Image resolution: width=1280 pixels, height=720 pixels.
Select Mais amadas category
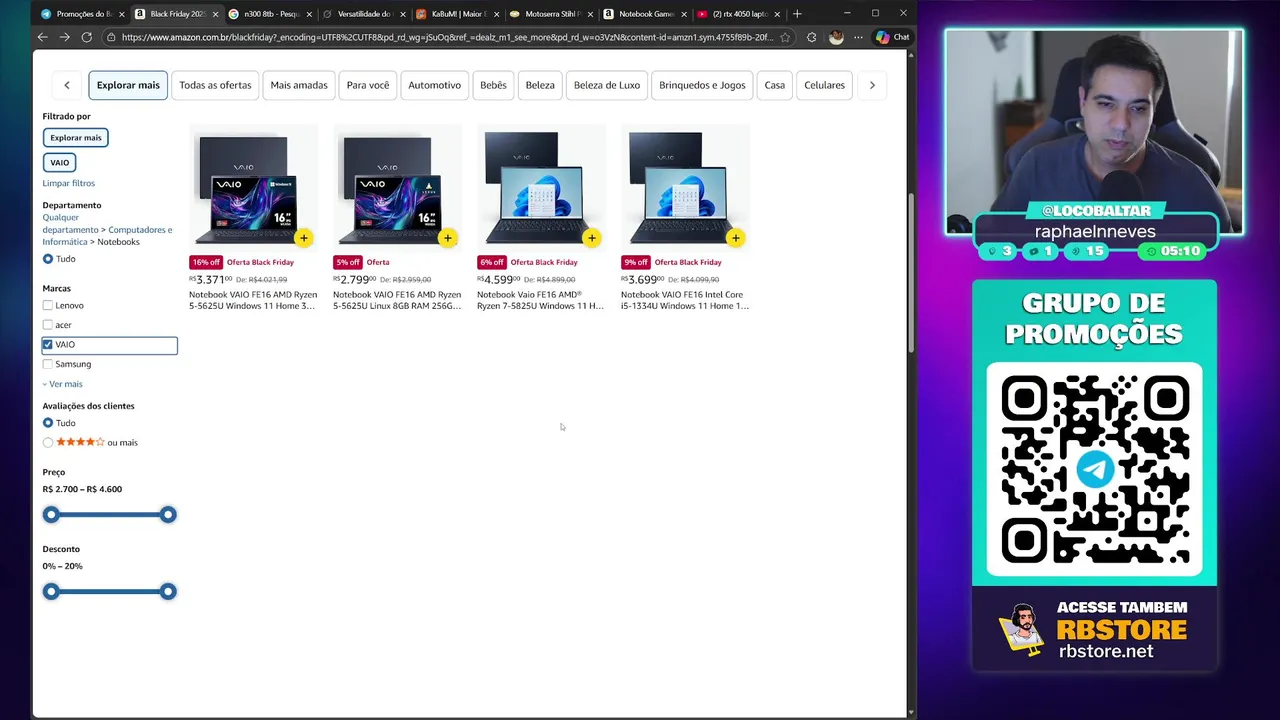click(x=299, y=85)
